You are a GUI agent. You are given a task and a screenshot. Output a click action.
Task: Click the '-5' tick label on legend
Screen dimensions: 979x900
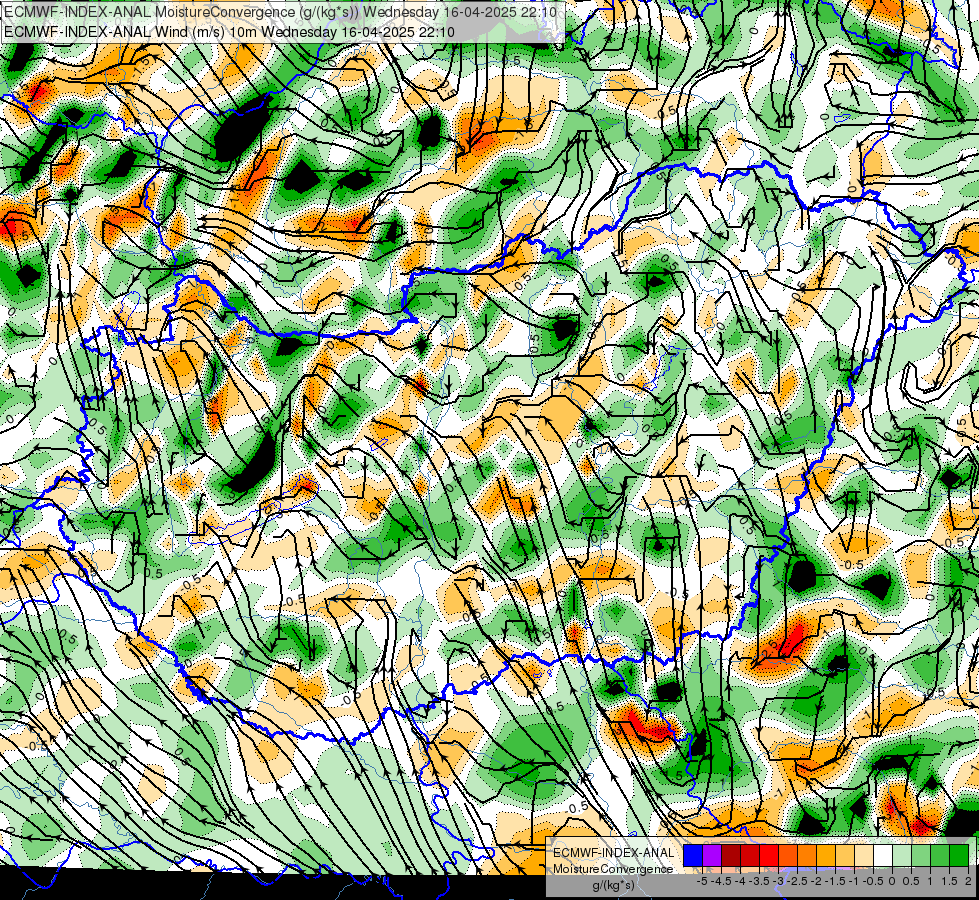pos(702,881)
